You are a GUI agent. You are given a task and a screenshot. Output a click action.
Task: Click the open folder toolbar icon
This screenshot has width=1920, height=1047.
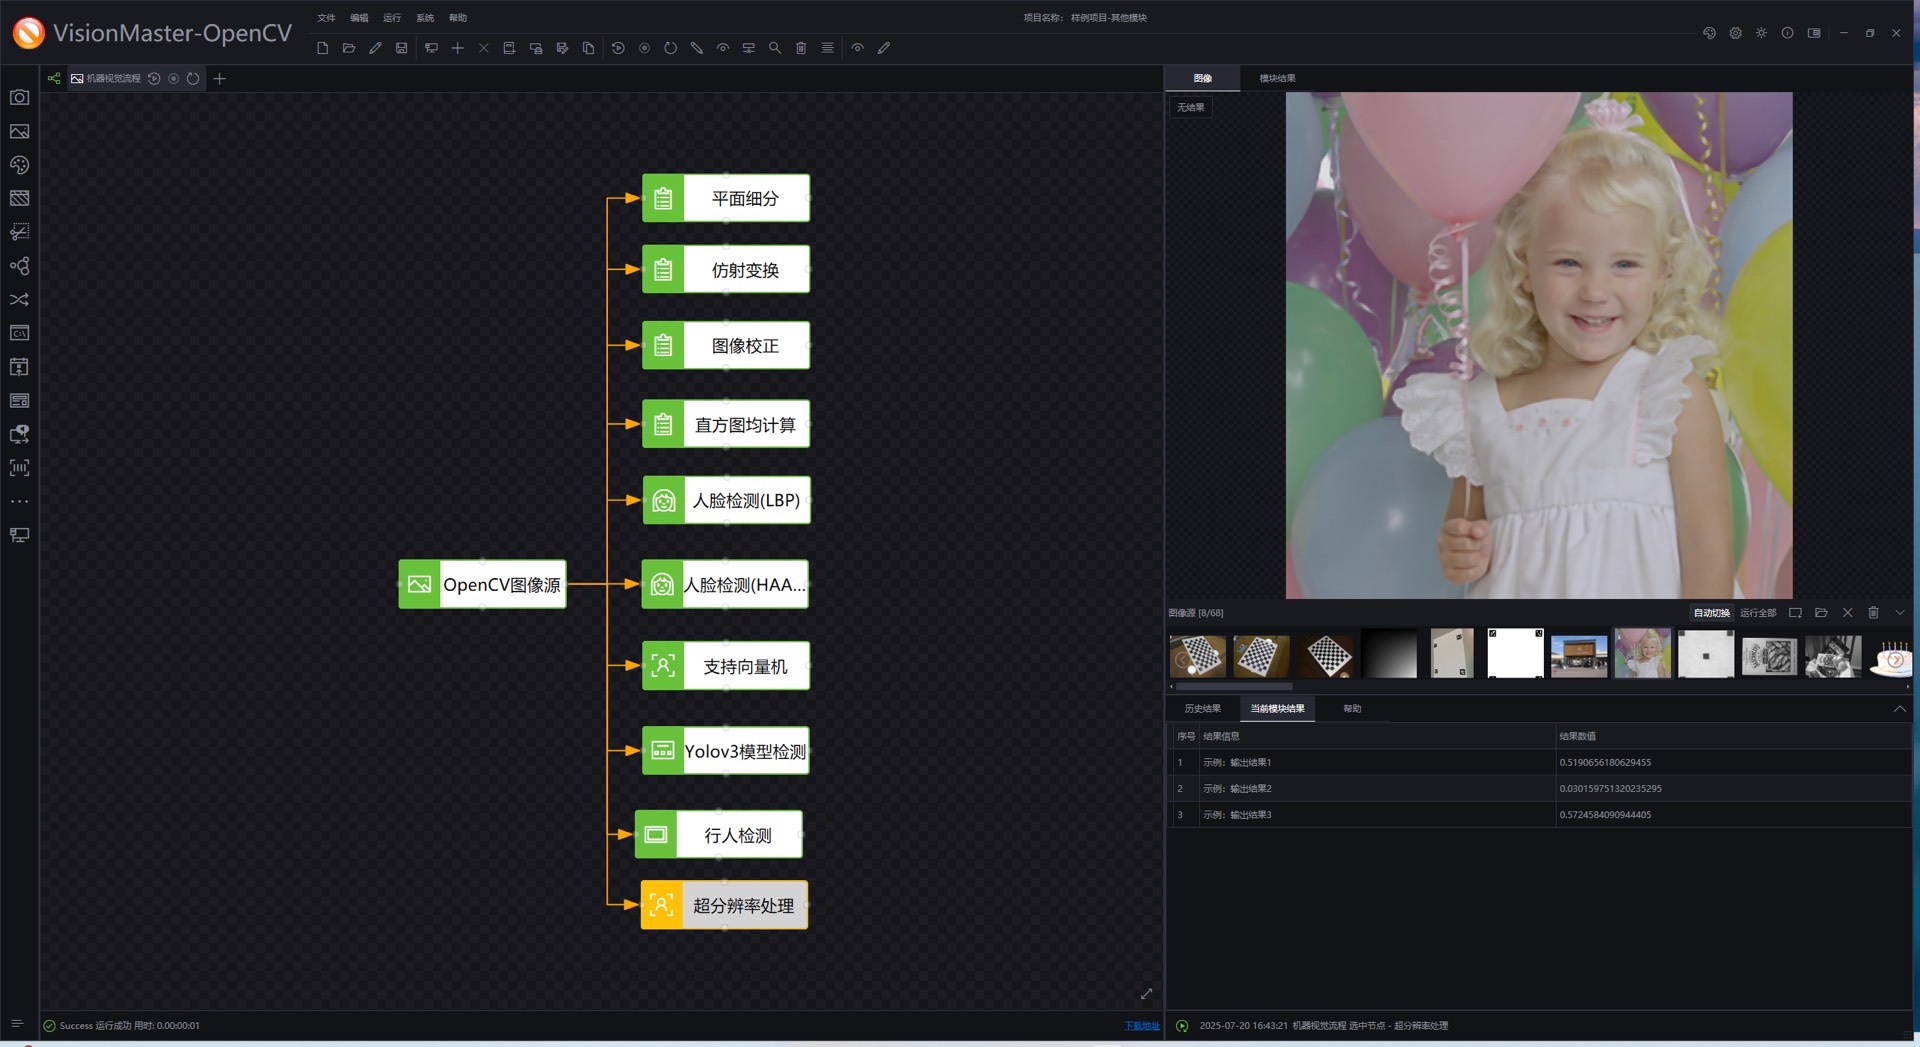349,48
